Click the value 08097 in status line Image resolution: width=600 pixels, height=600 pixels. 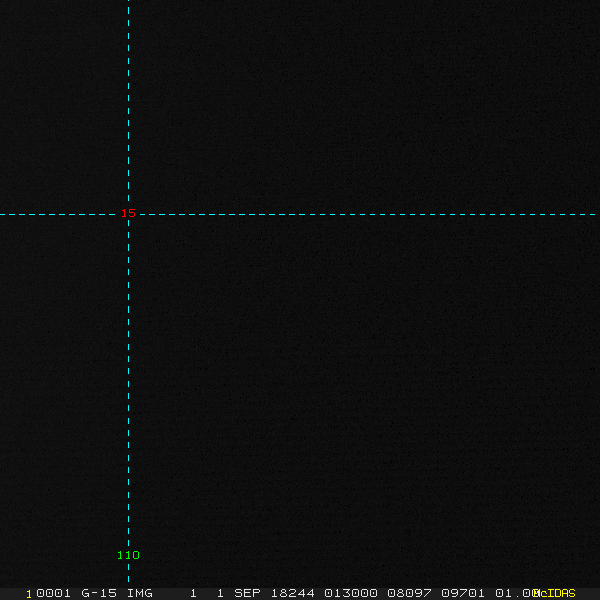[x=409, y=593]
